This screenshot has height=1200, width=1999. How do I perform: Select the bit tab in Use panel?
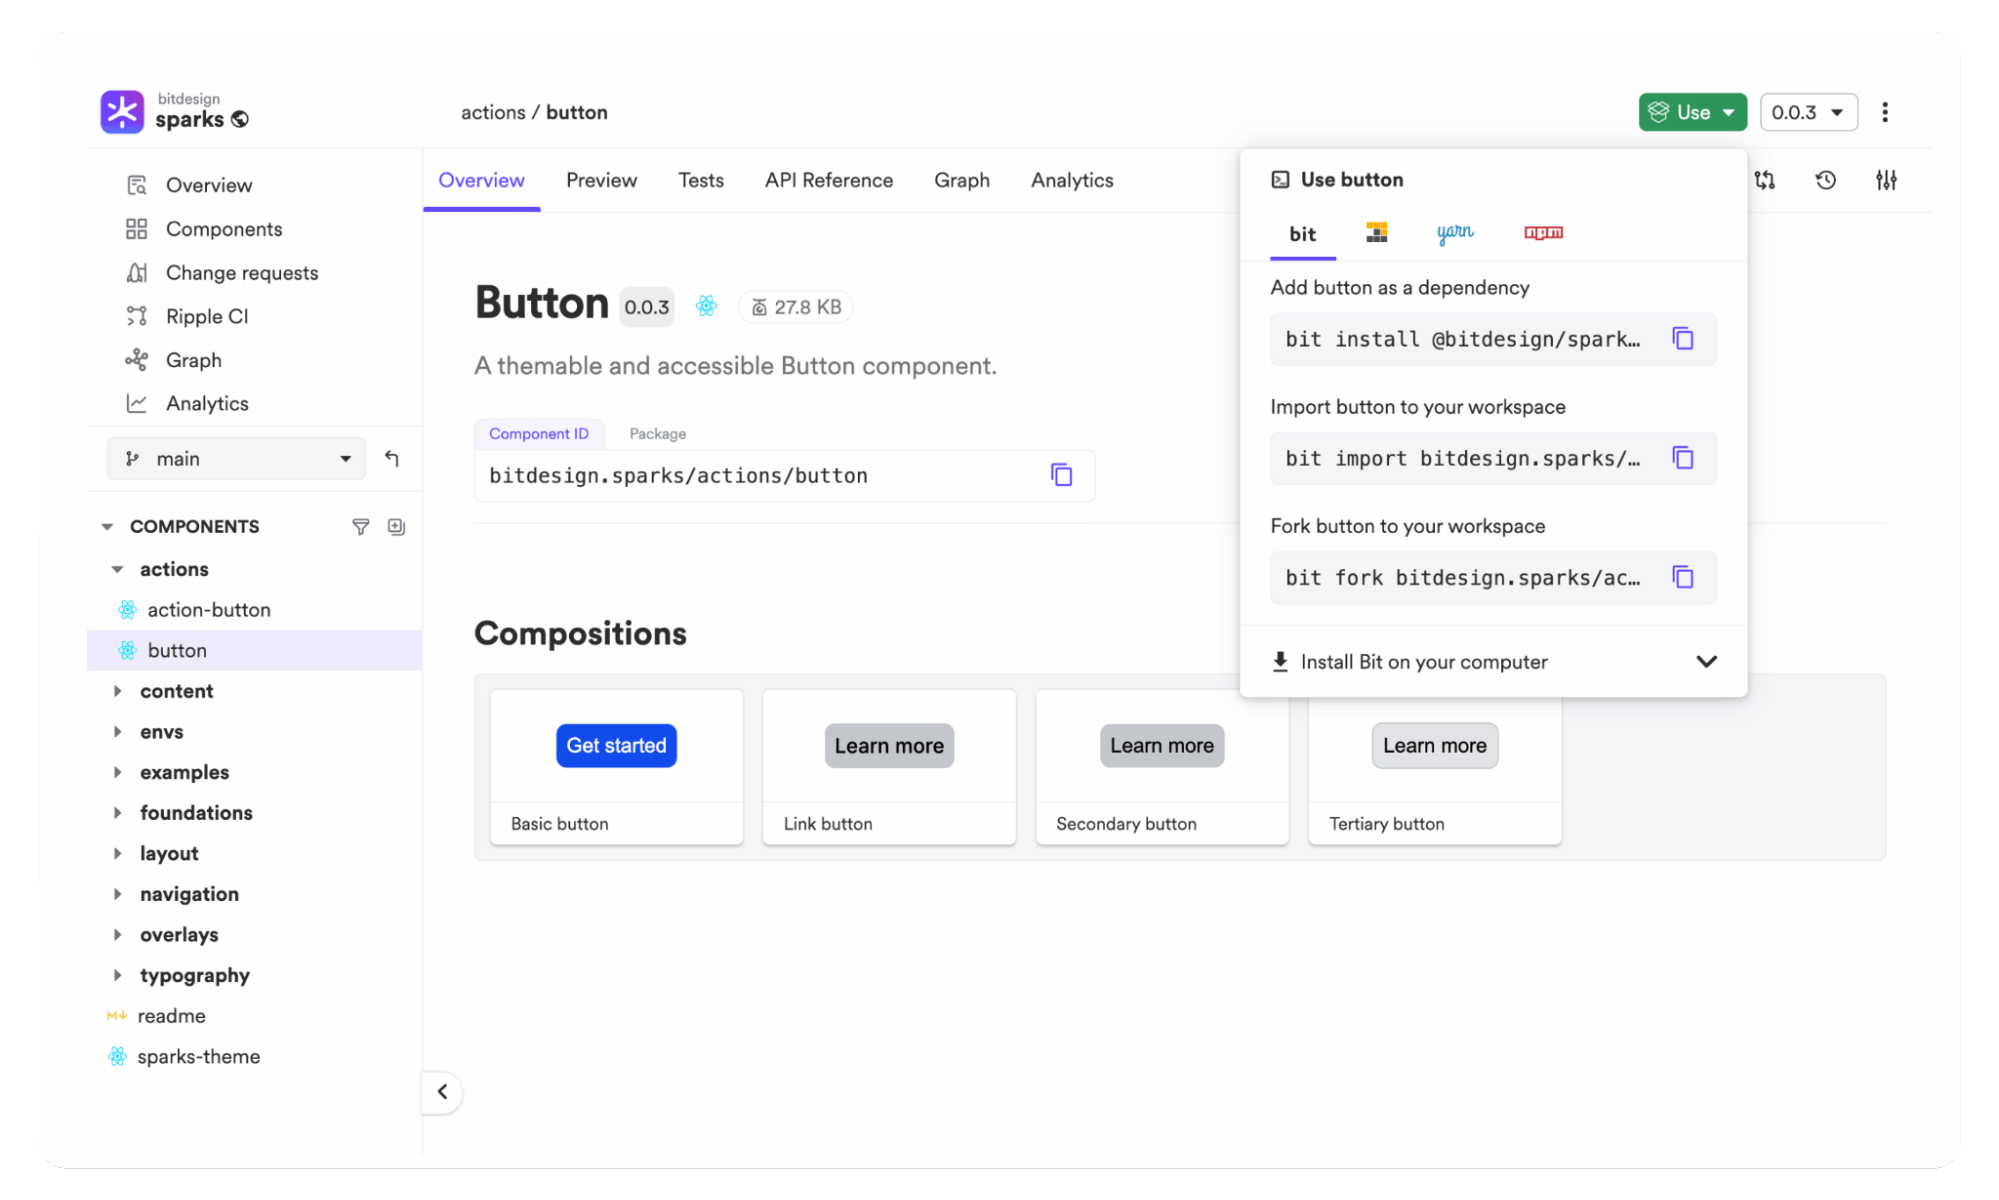1302,234
